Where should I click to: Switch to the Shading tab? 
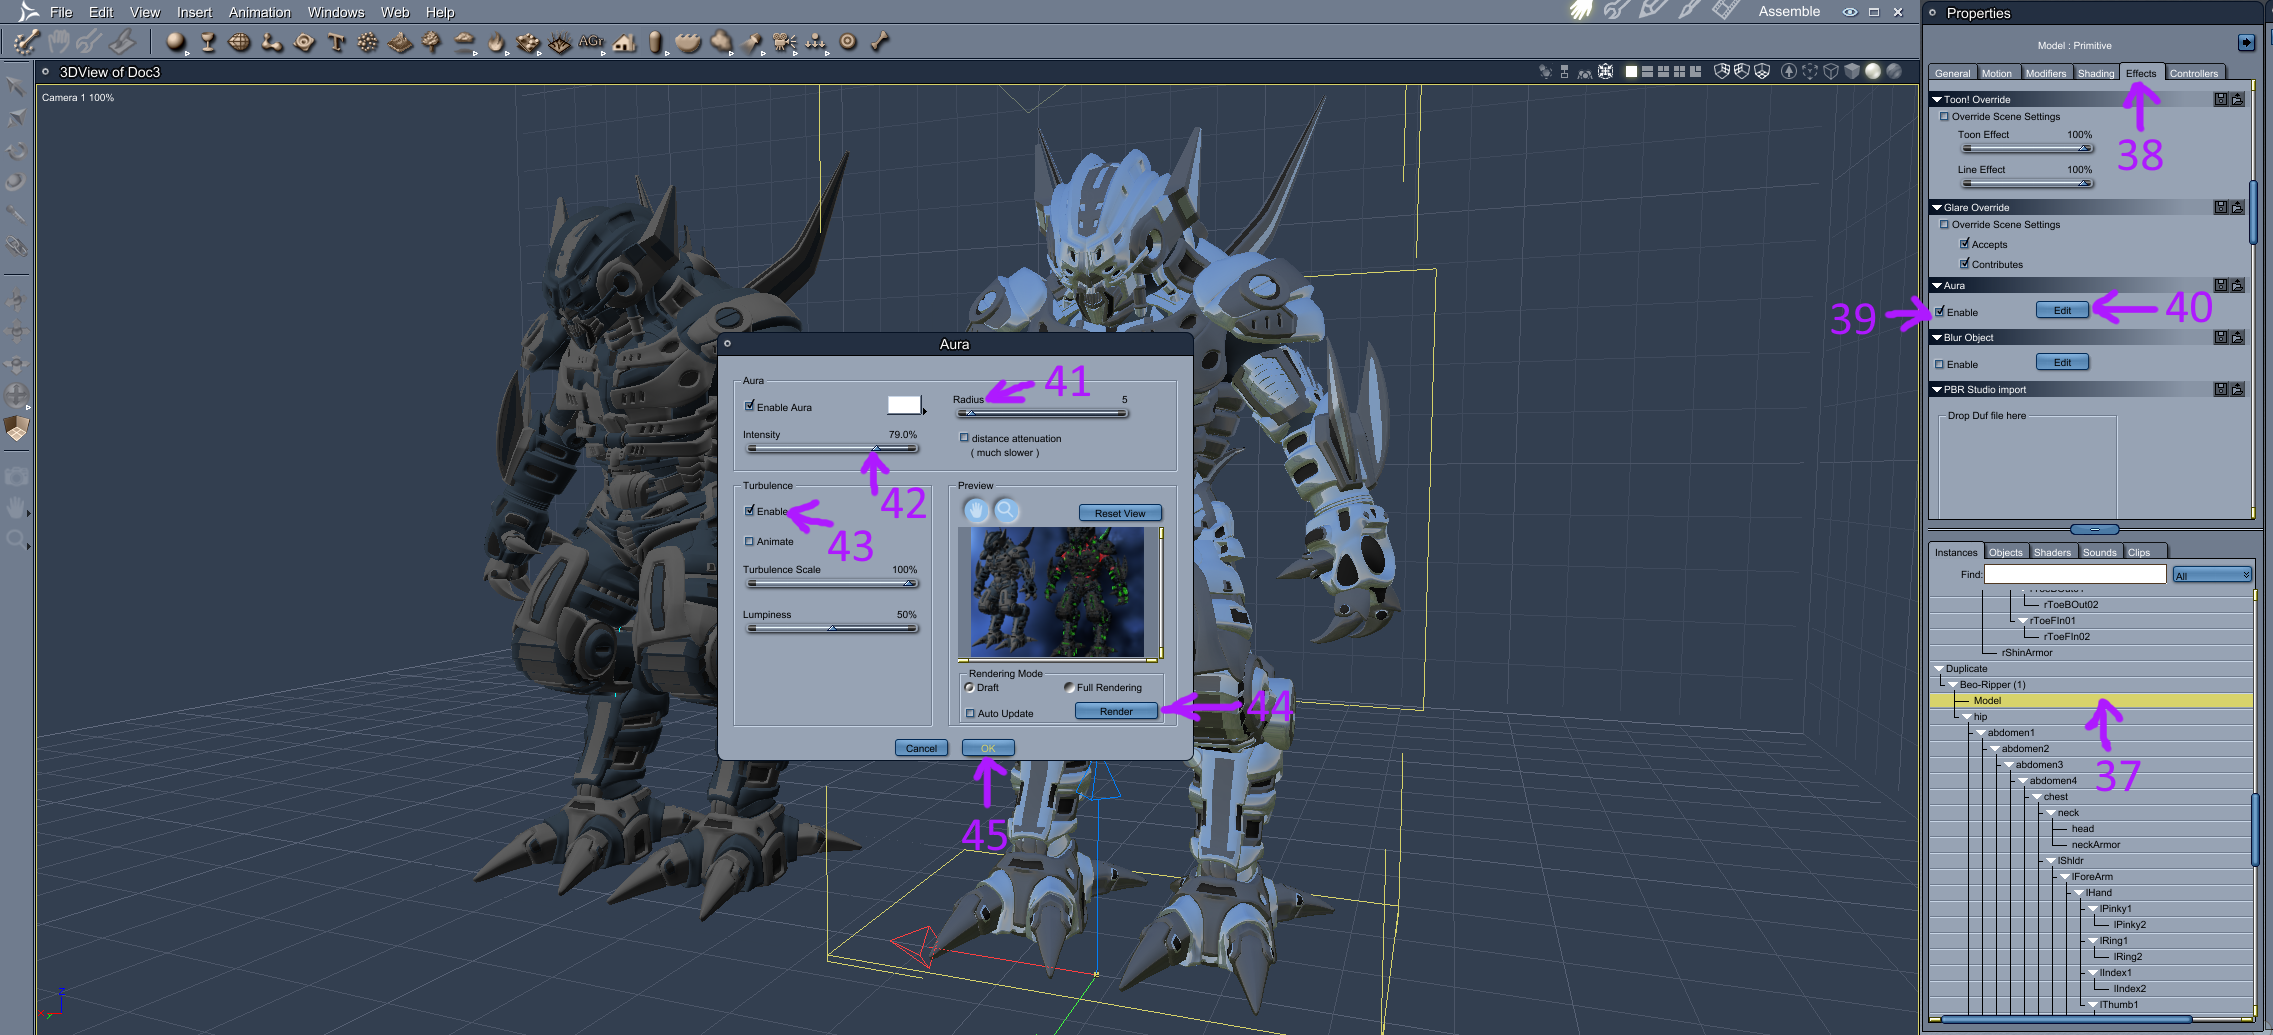pos(2095,74)
